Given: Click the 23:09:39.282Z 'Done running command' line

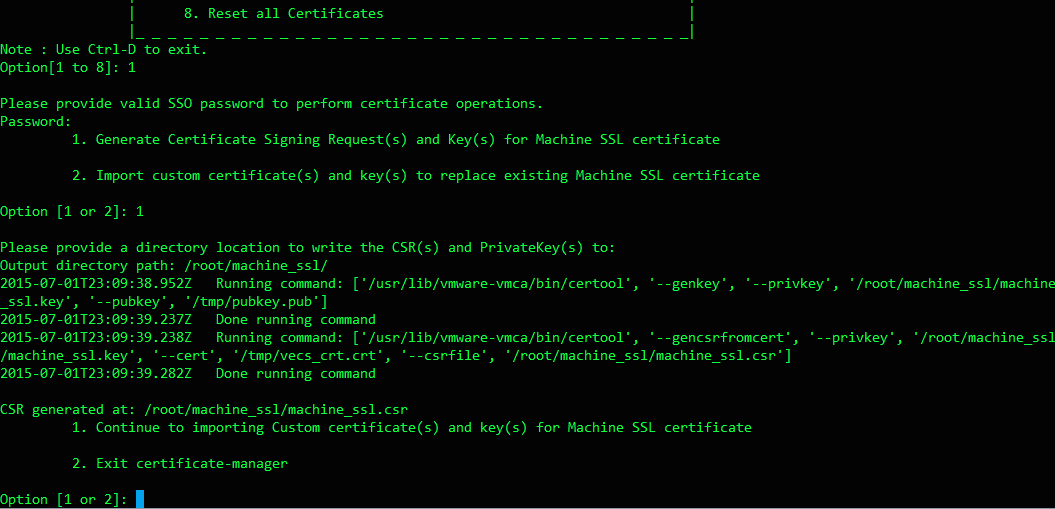Looking at the screenshot, I should [x=188, y=373].
